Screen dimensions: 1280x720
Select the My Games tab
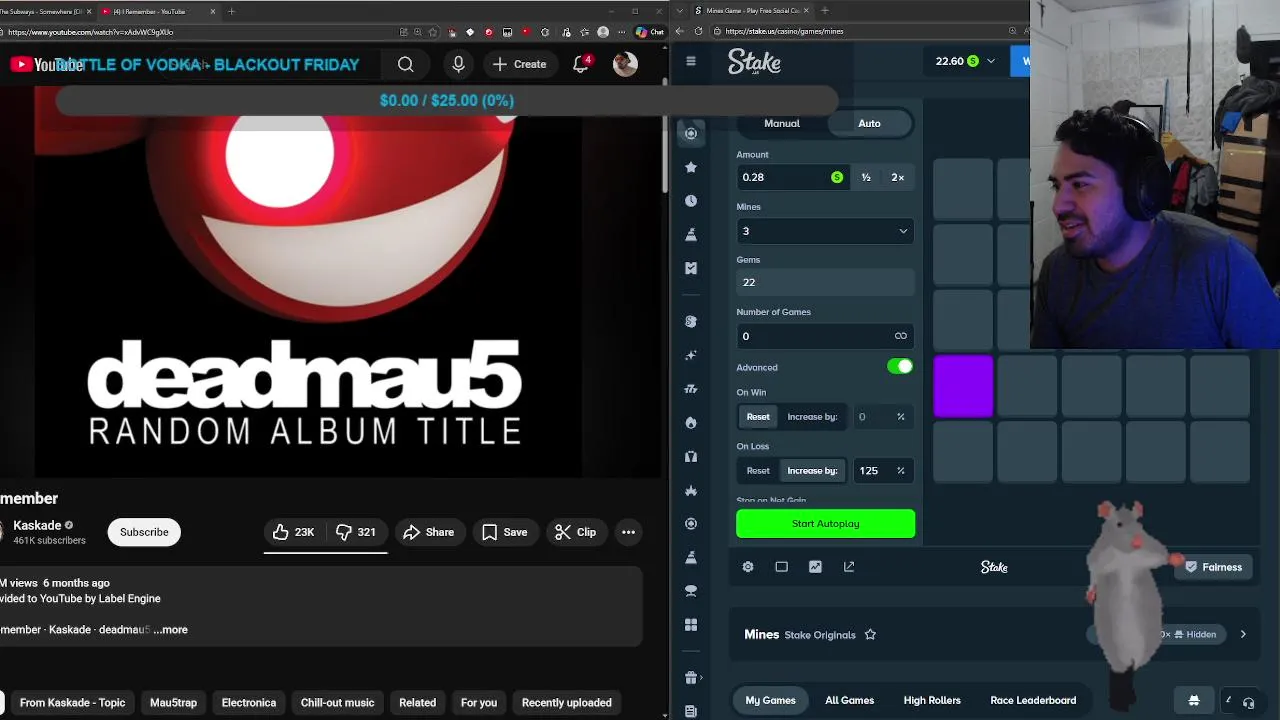tap(770, 700)
